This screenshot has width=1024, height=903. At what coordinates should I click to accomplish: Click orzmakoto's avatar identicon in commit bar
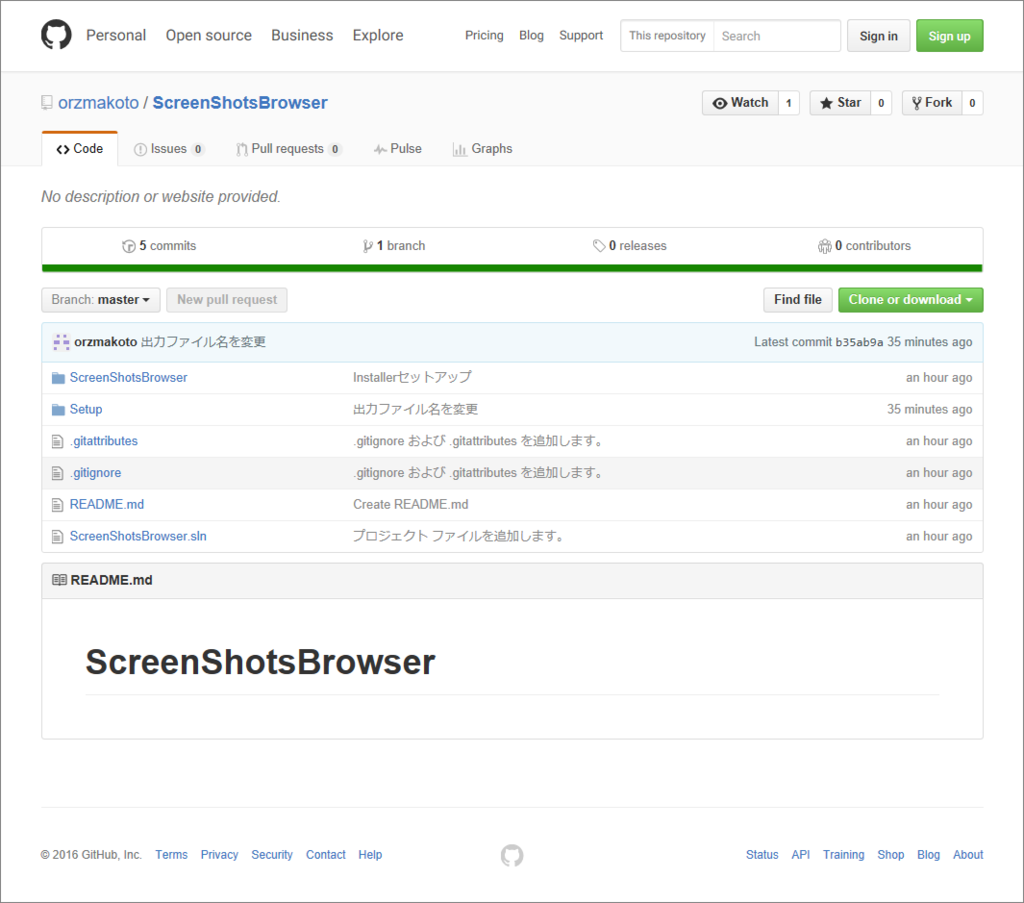61,342
